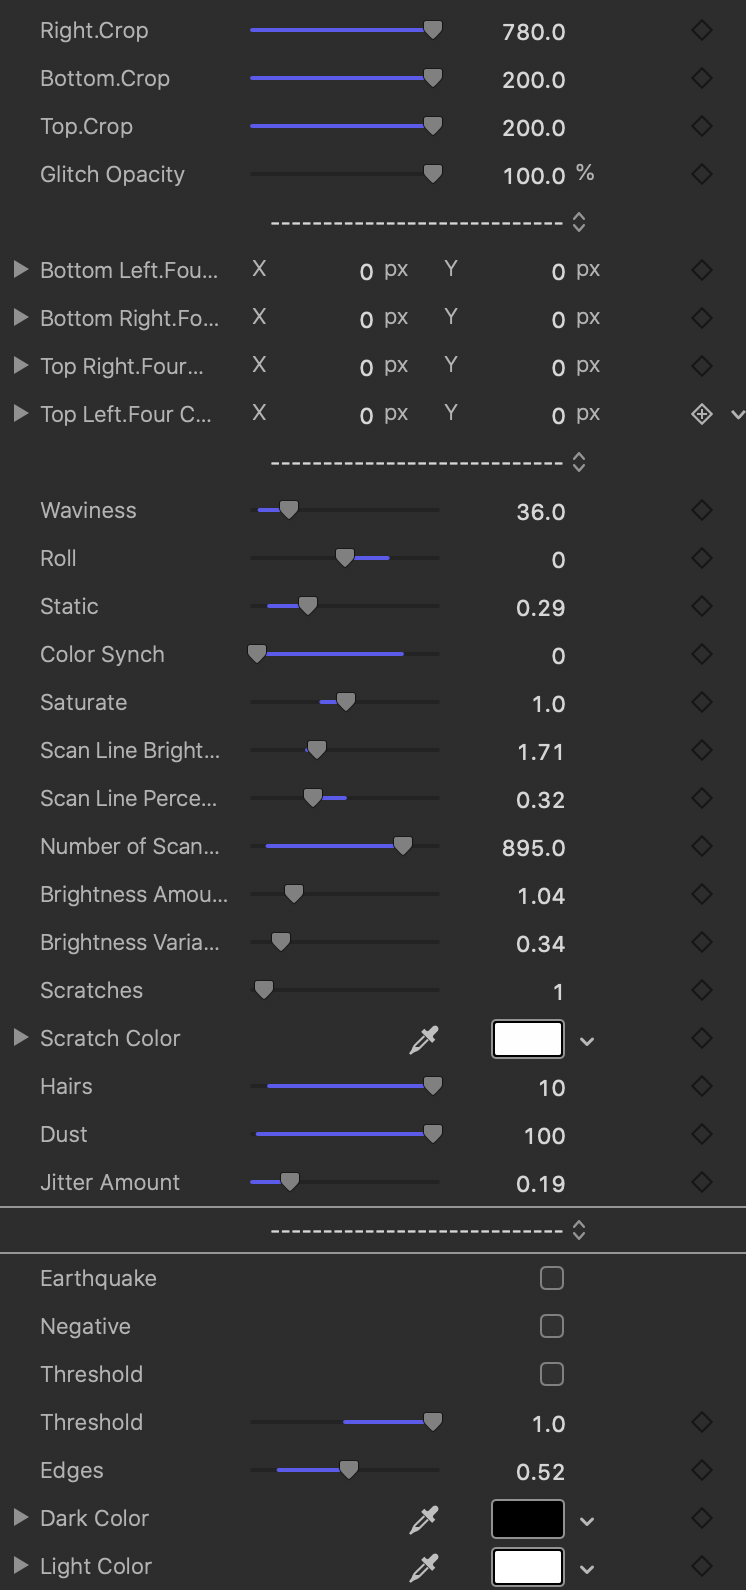Expand the Scratch Color disclosure triangle

[20, 1038]
